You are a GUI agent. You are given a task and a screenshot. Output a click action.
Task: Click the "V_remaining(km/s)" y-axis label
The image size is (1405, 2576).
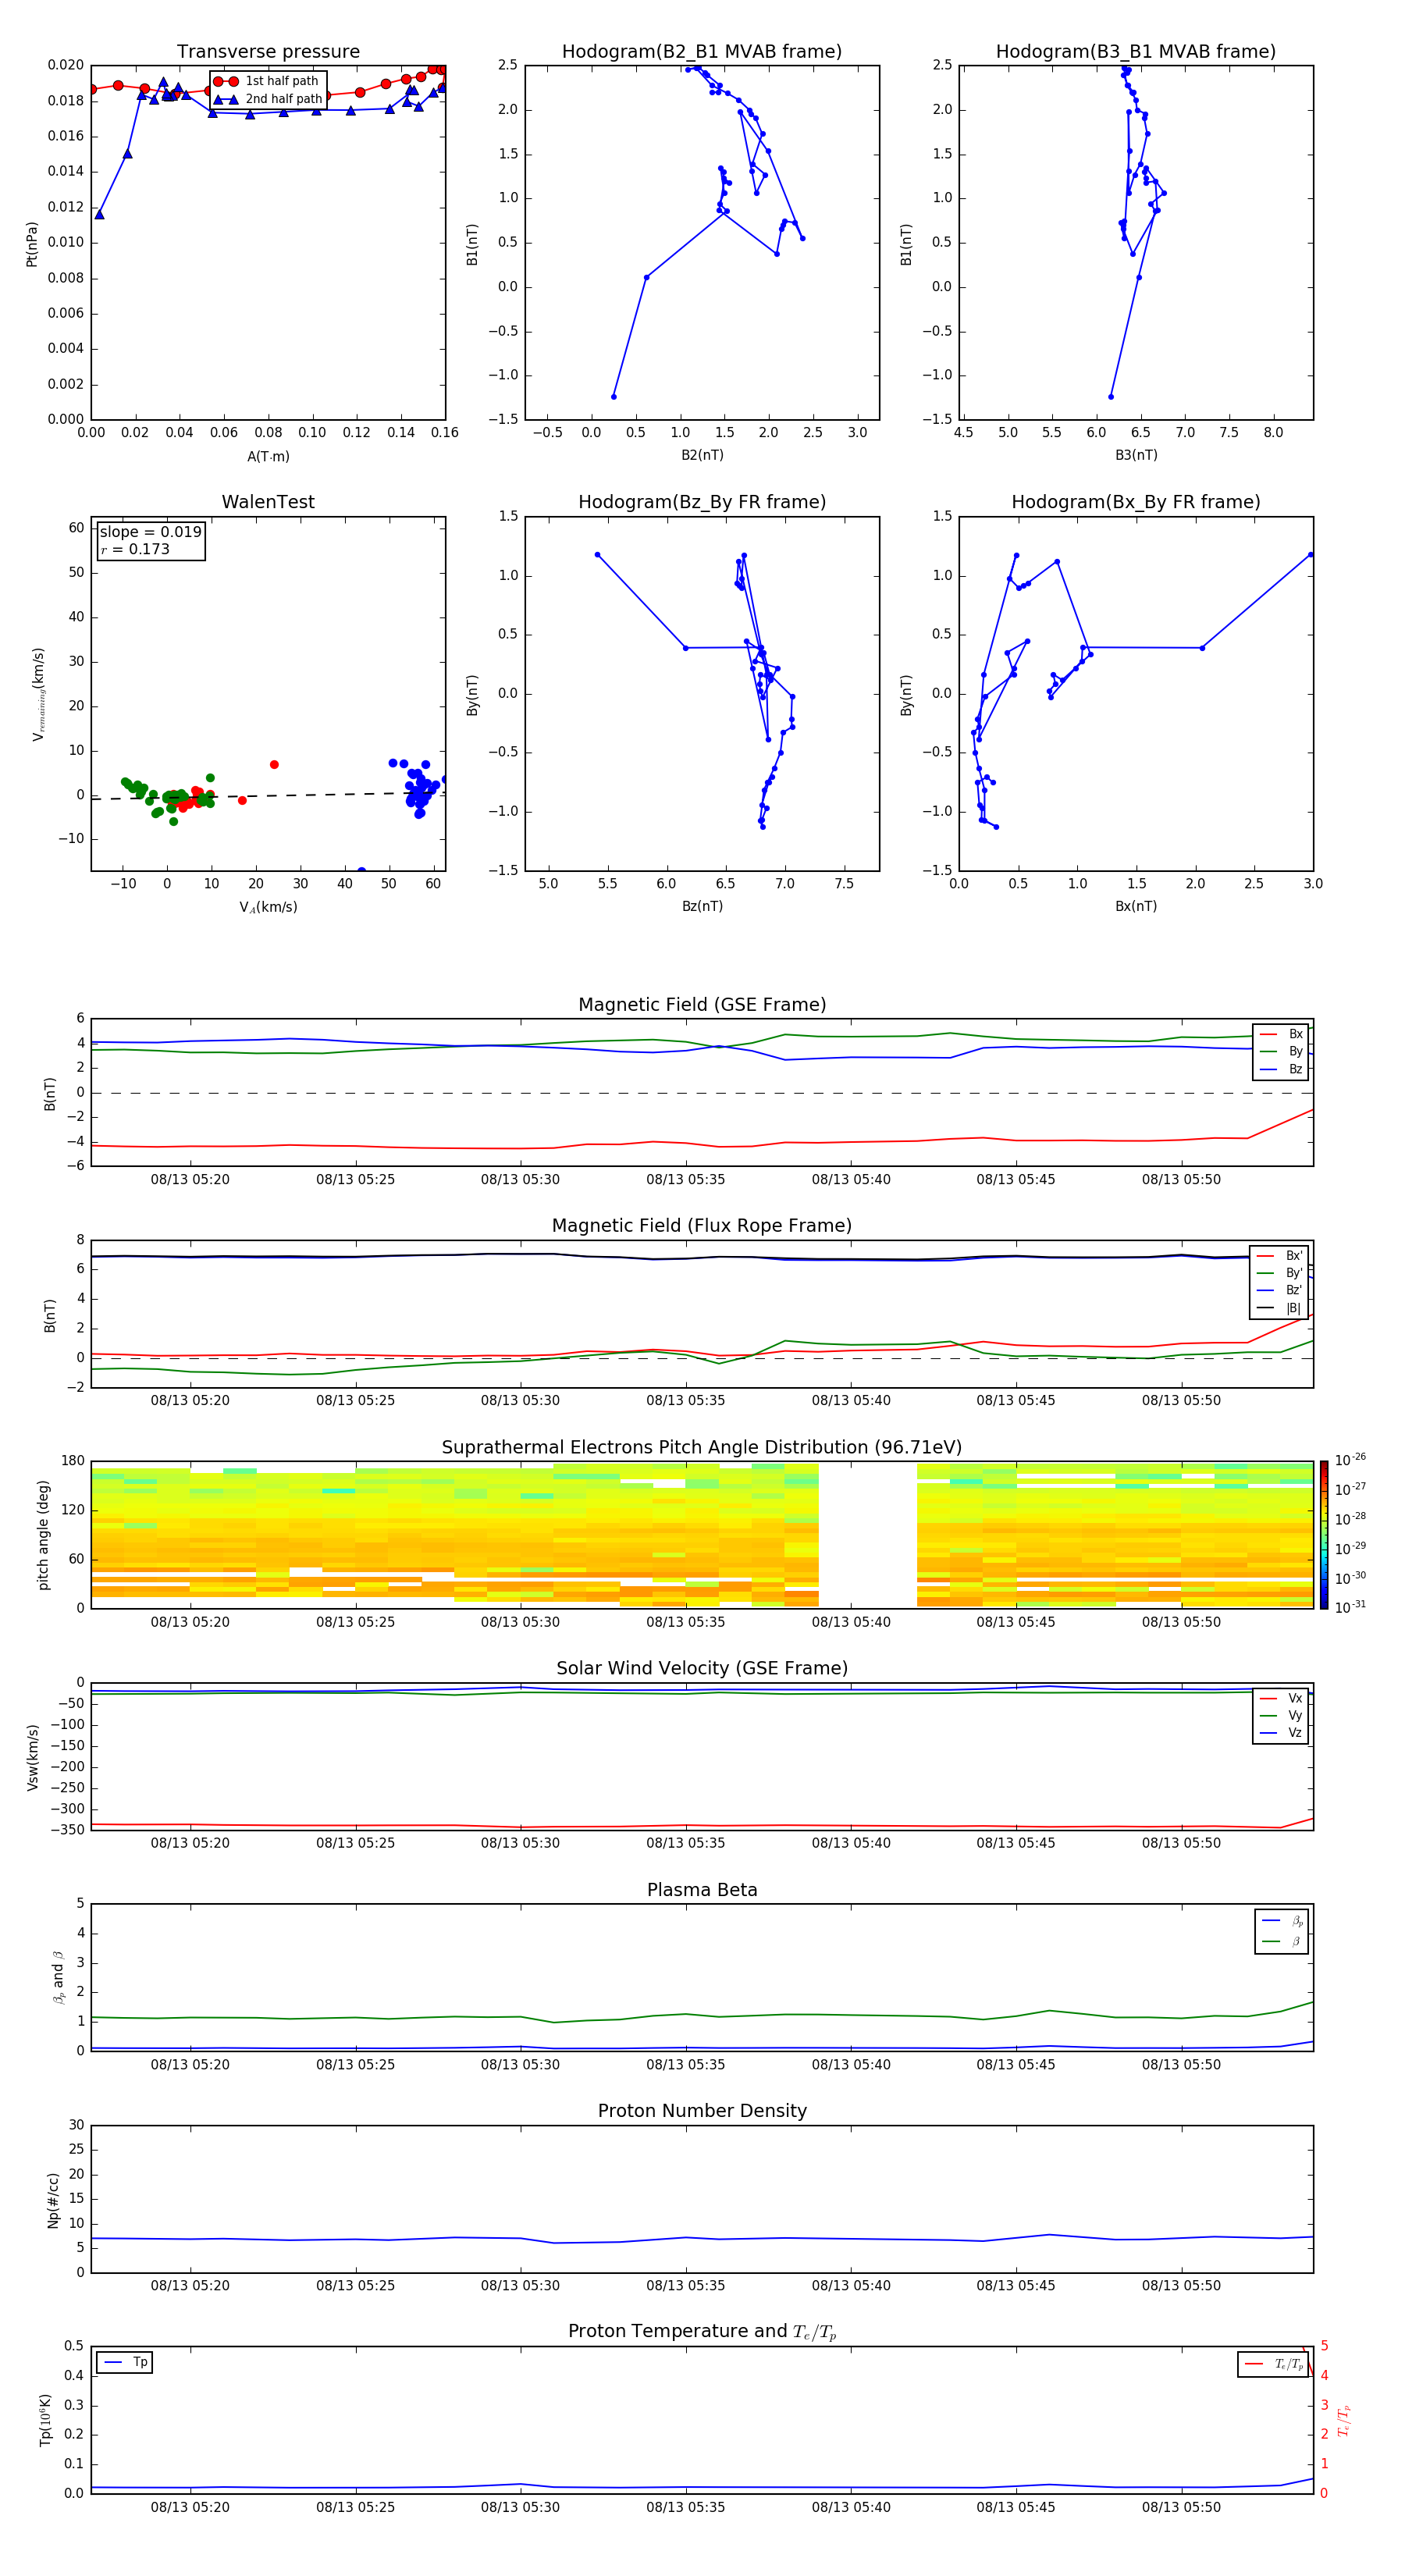coord(38,694)
